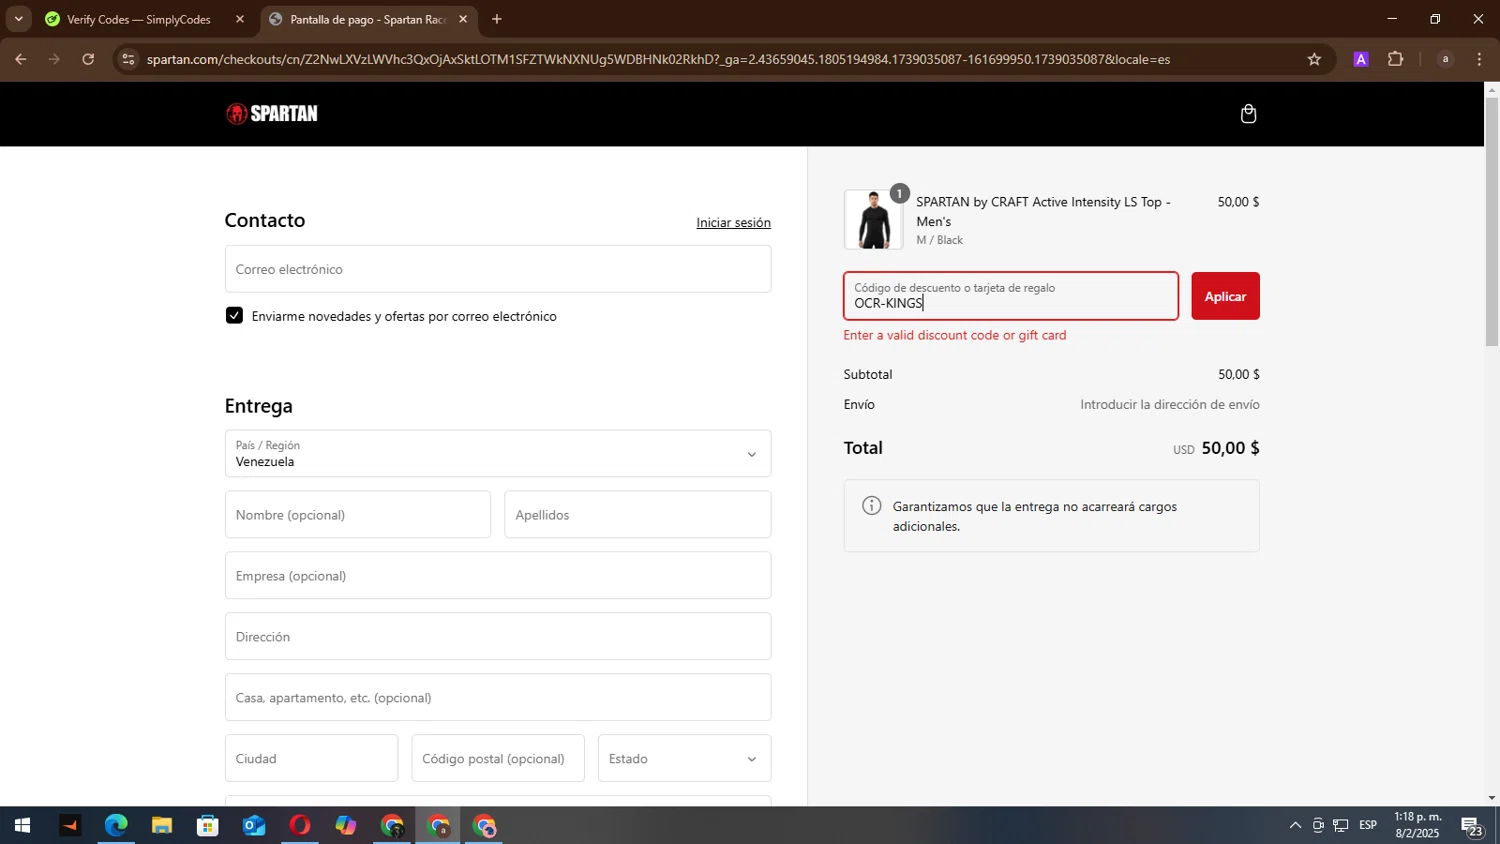
Task: Click the info icon beside delivery guarantee
Action: (872, 506)
